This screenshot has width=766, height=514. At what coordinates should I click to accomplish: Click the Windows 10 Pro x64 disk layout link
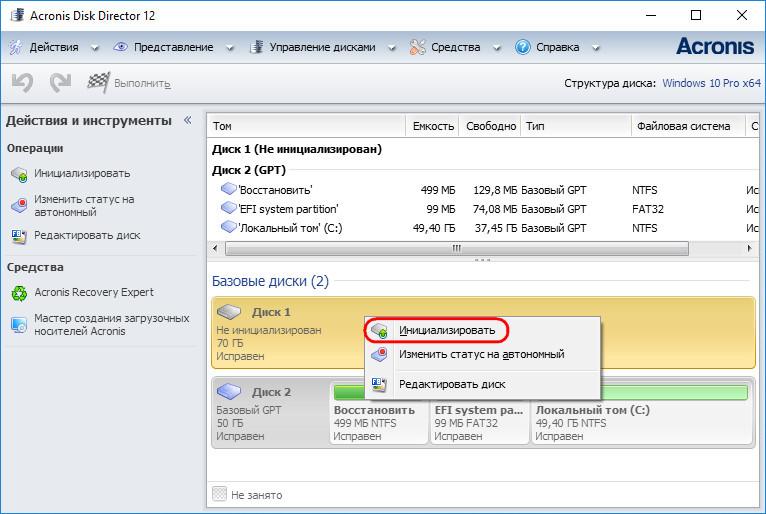[711, 83]
